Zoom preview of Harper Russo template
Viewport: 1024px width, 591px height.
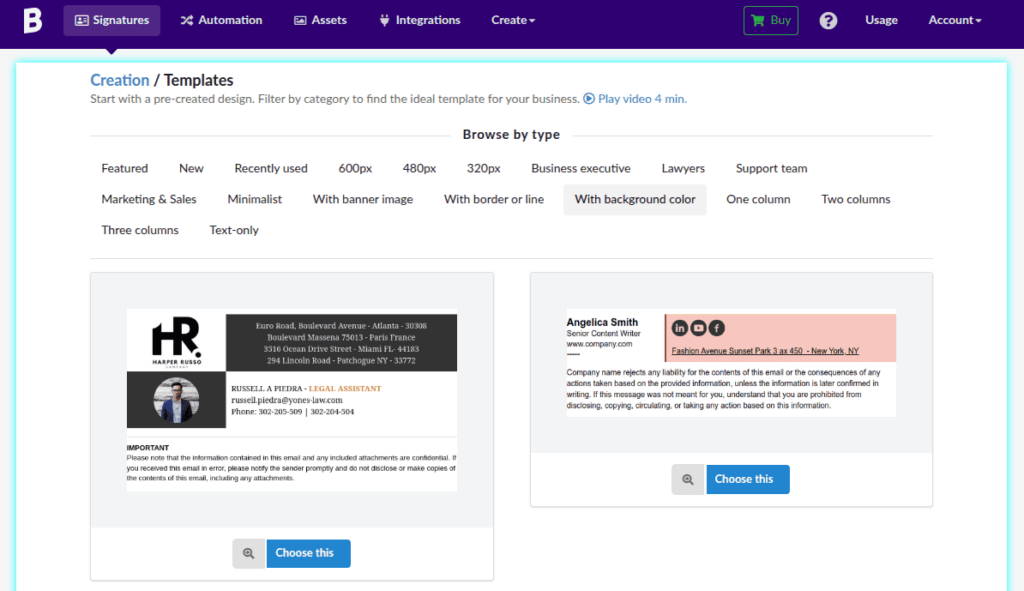click(x=249, y=553)
